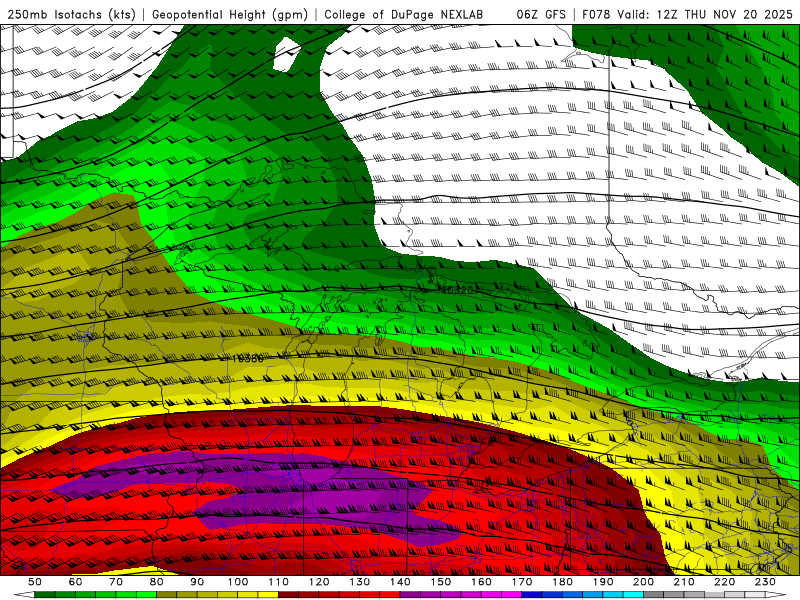The width and height of the screenshot is (800, 600).
Task: Click the 120 value on the color scale
Action: [x=319, y=582]
